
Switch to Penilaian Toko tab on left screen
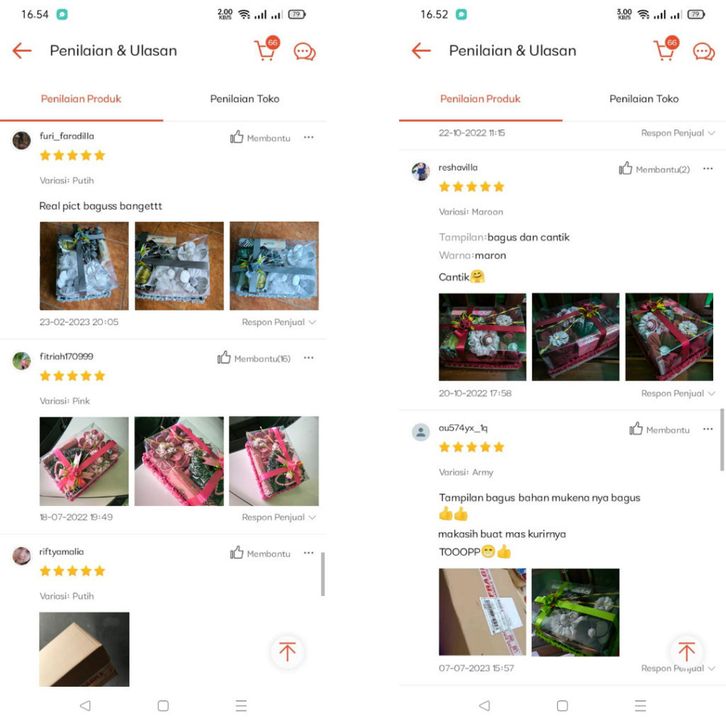[244, 99]
